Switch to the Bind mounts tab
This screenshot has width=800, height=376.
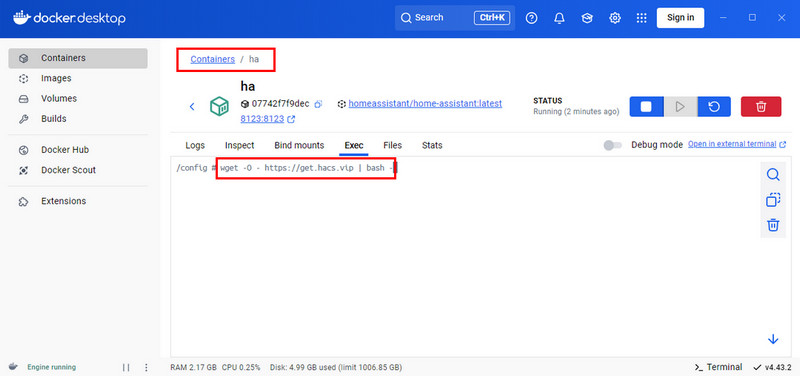pos(299,145)
